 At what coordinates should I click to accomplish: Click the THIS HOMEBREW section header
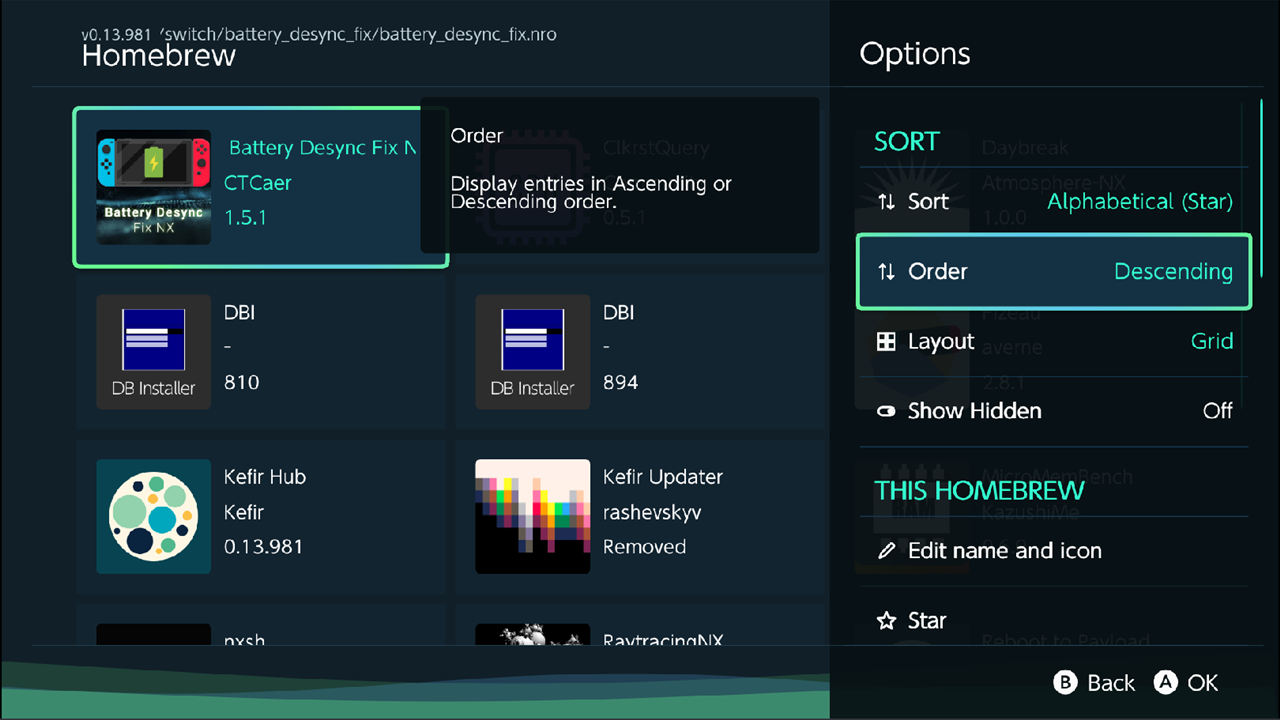tap(980, 491)
